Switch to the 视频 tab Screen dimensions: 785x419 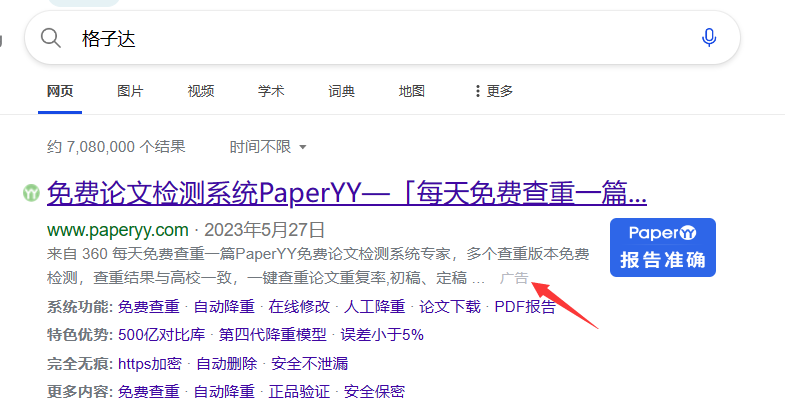[200, 91]
